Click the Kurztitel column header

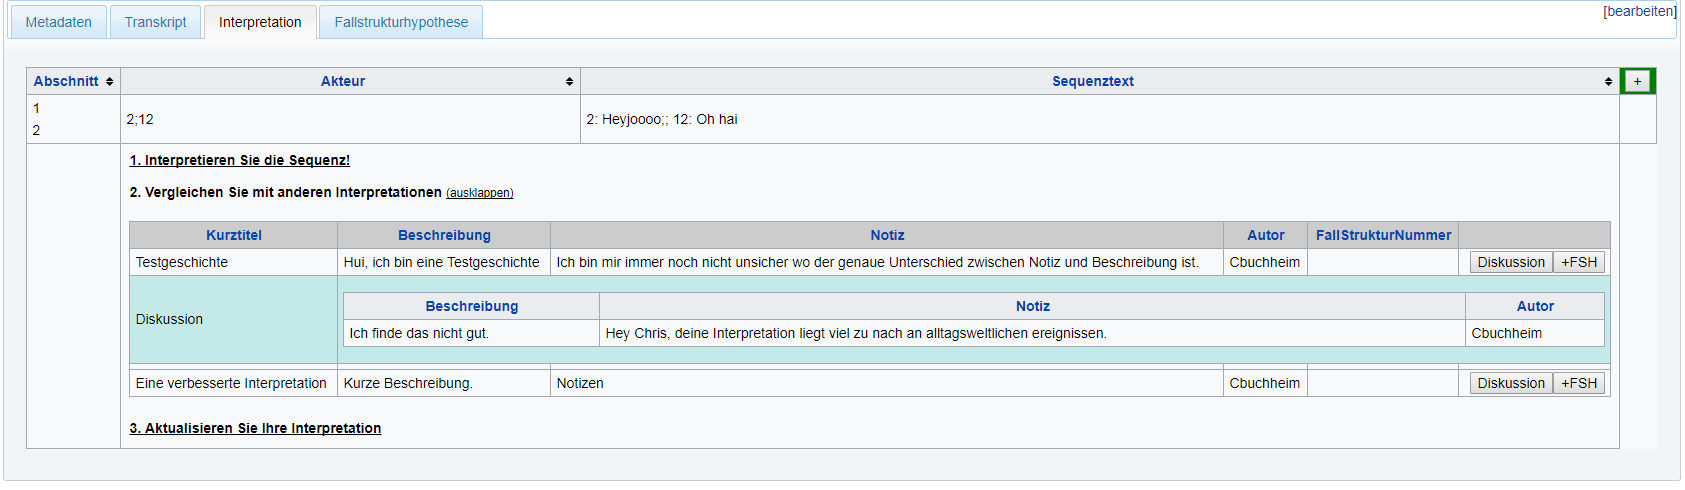coord(234,235)
